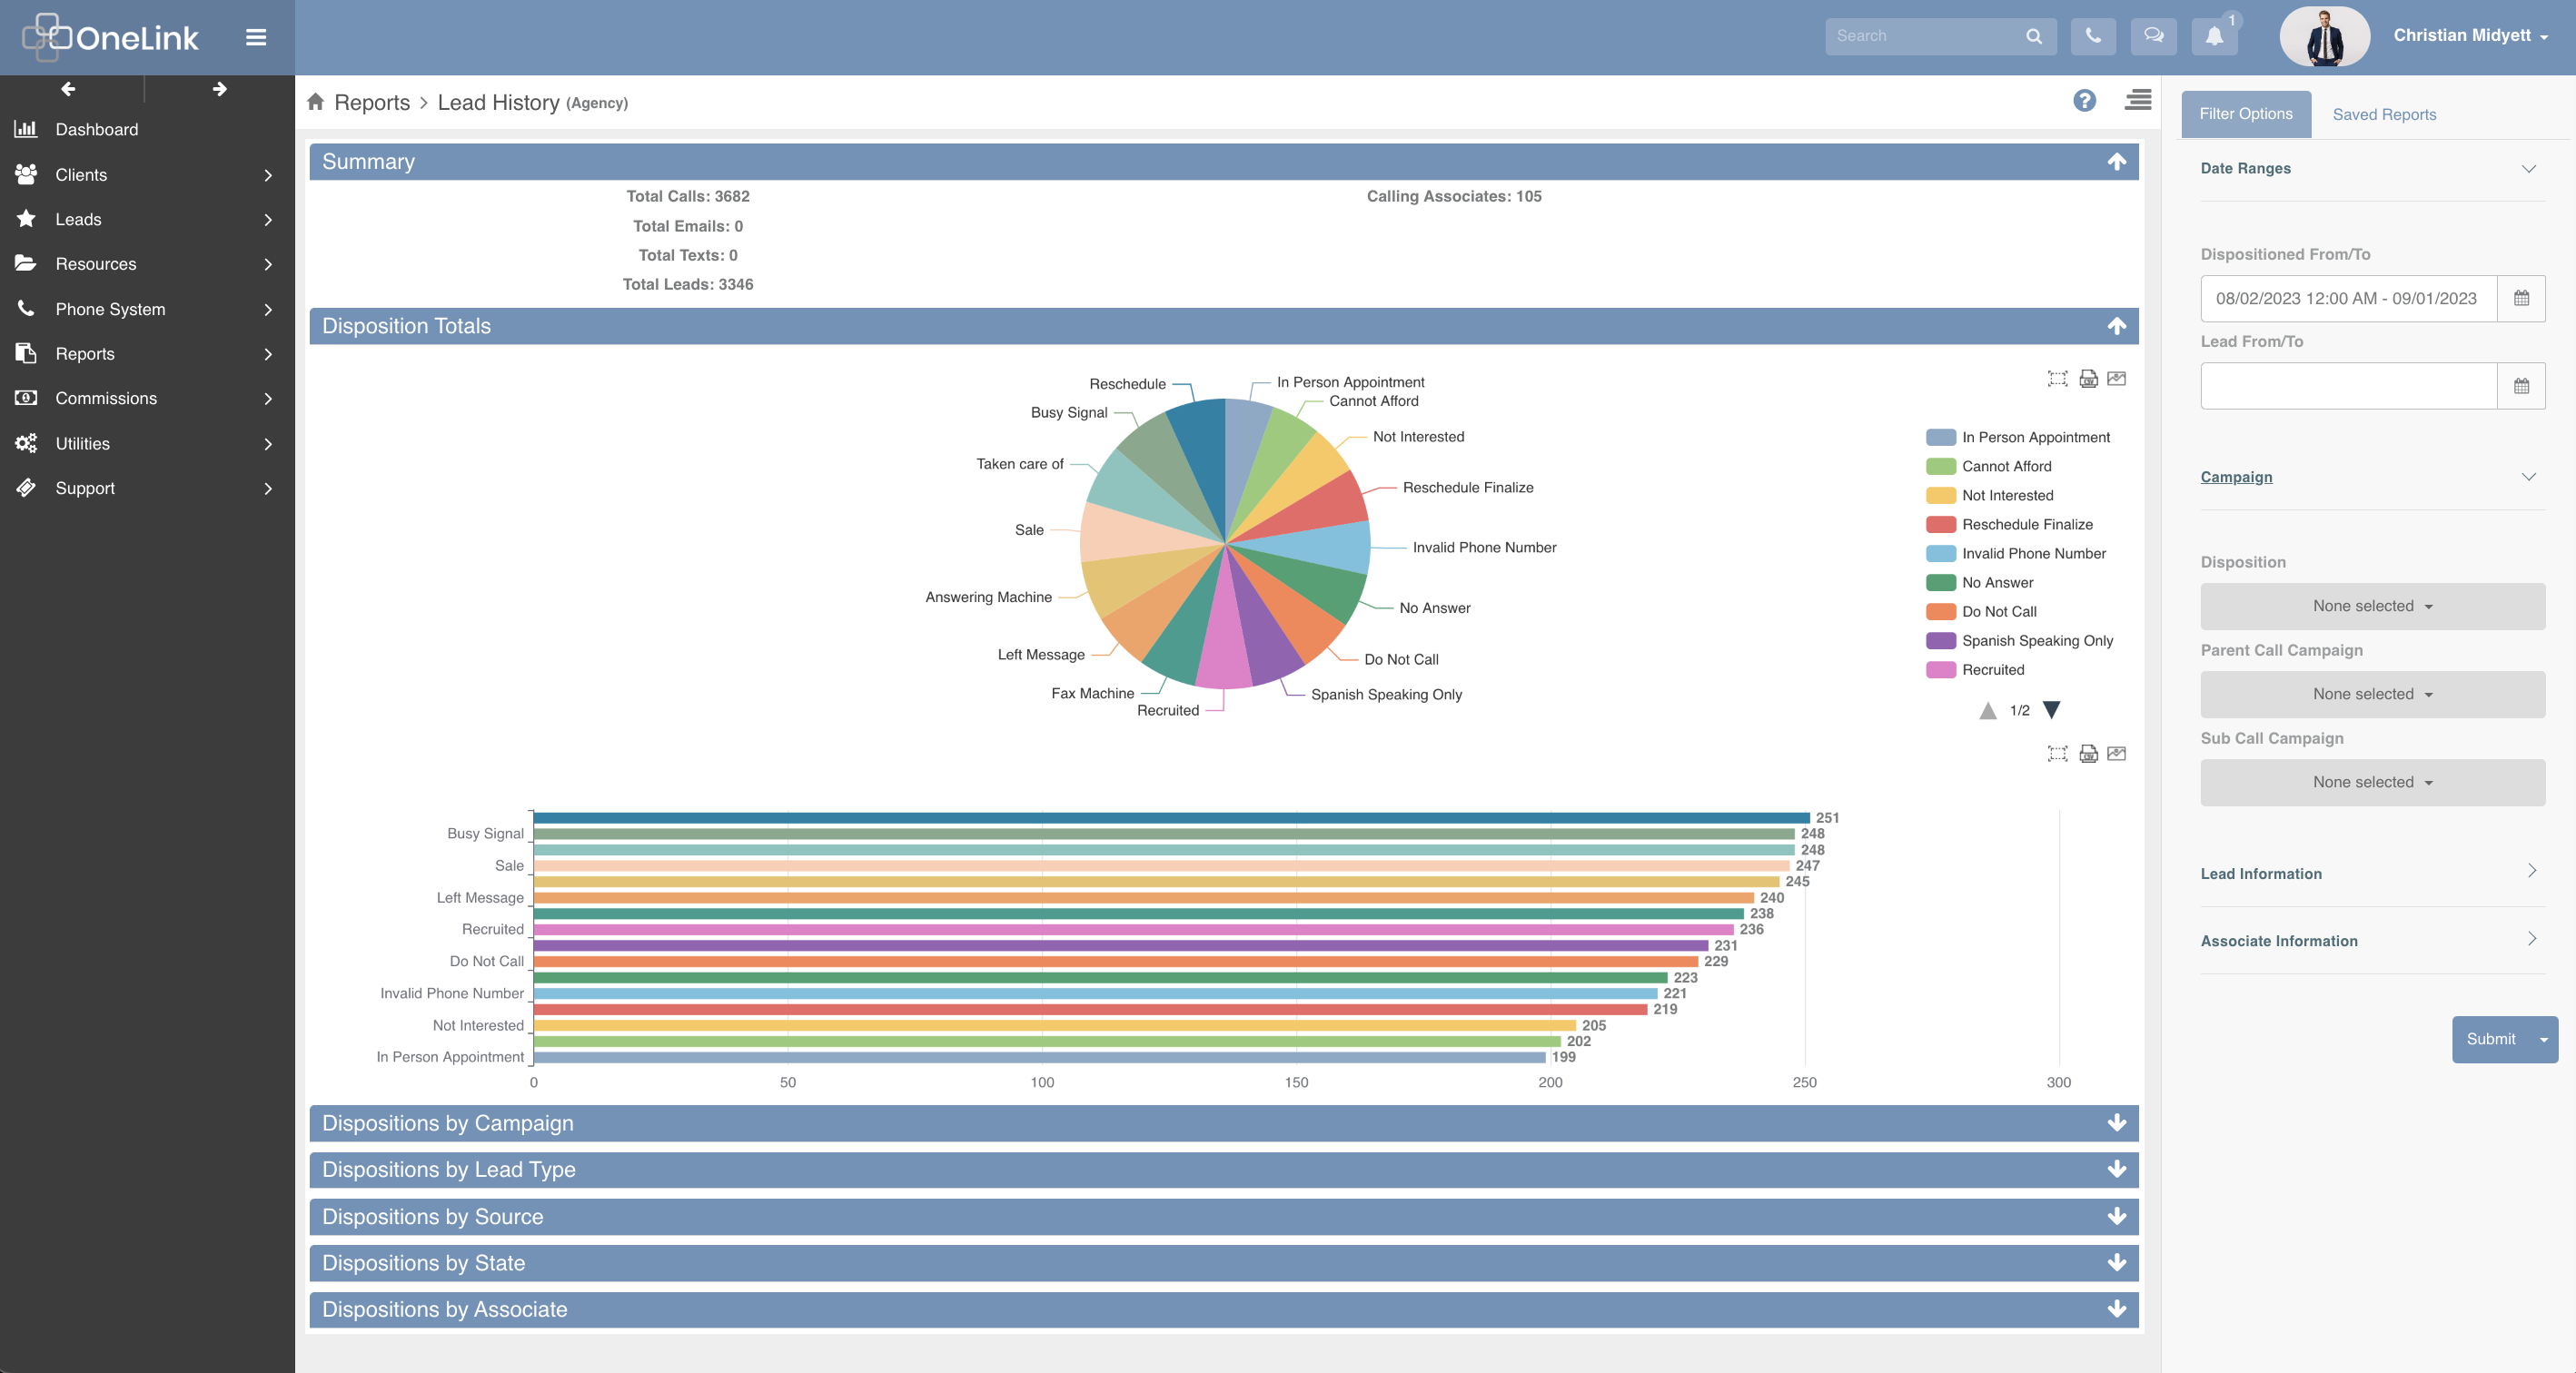Image resolution: width=2576 pixels, height=1373 pixels.
Task: Click the Recruited legend color swatch
Action: tap(1941, 669)
